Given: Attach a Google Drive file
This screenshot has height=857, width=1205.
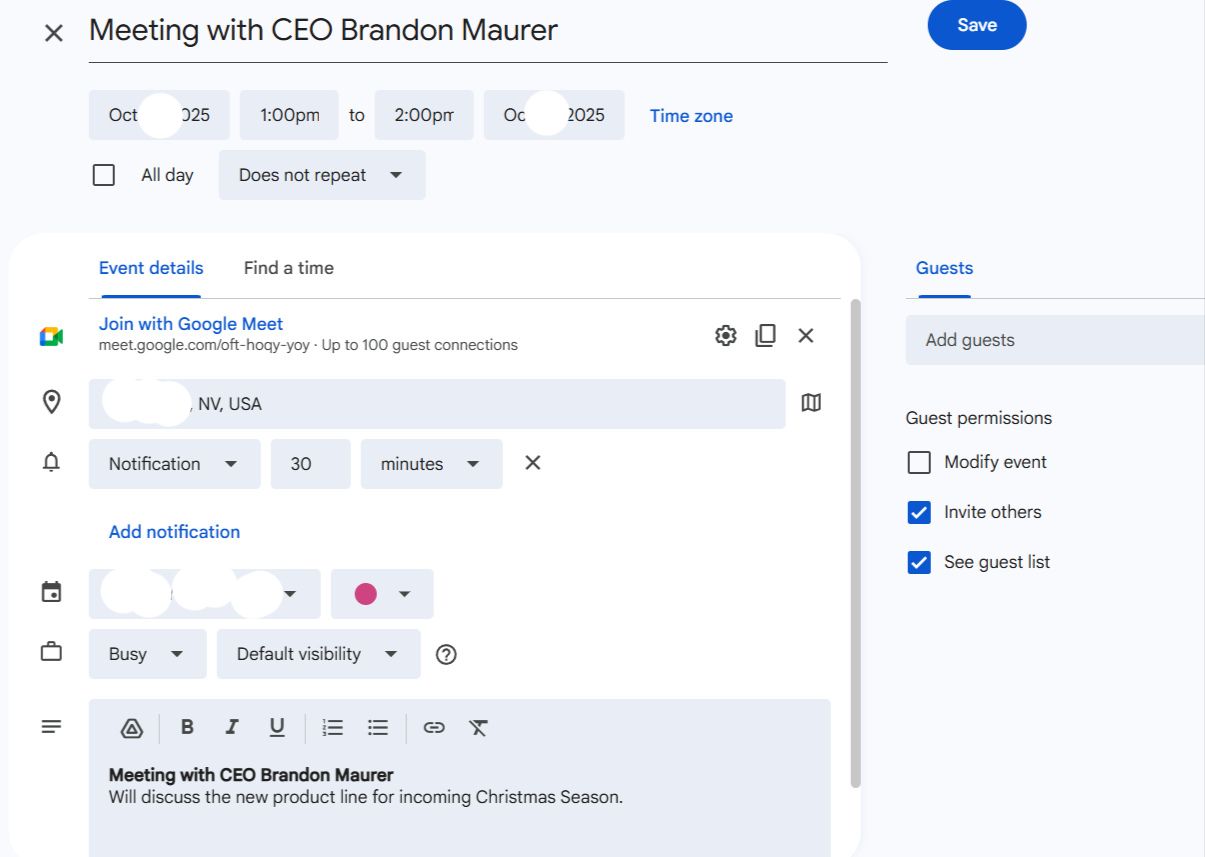Looking at the screenshot, I should [131, 728].
